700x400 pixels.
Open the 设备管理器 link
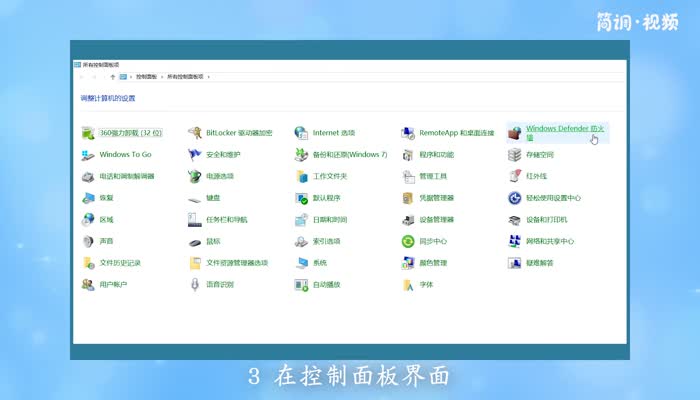pos(436,220)
